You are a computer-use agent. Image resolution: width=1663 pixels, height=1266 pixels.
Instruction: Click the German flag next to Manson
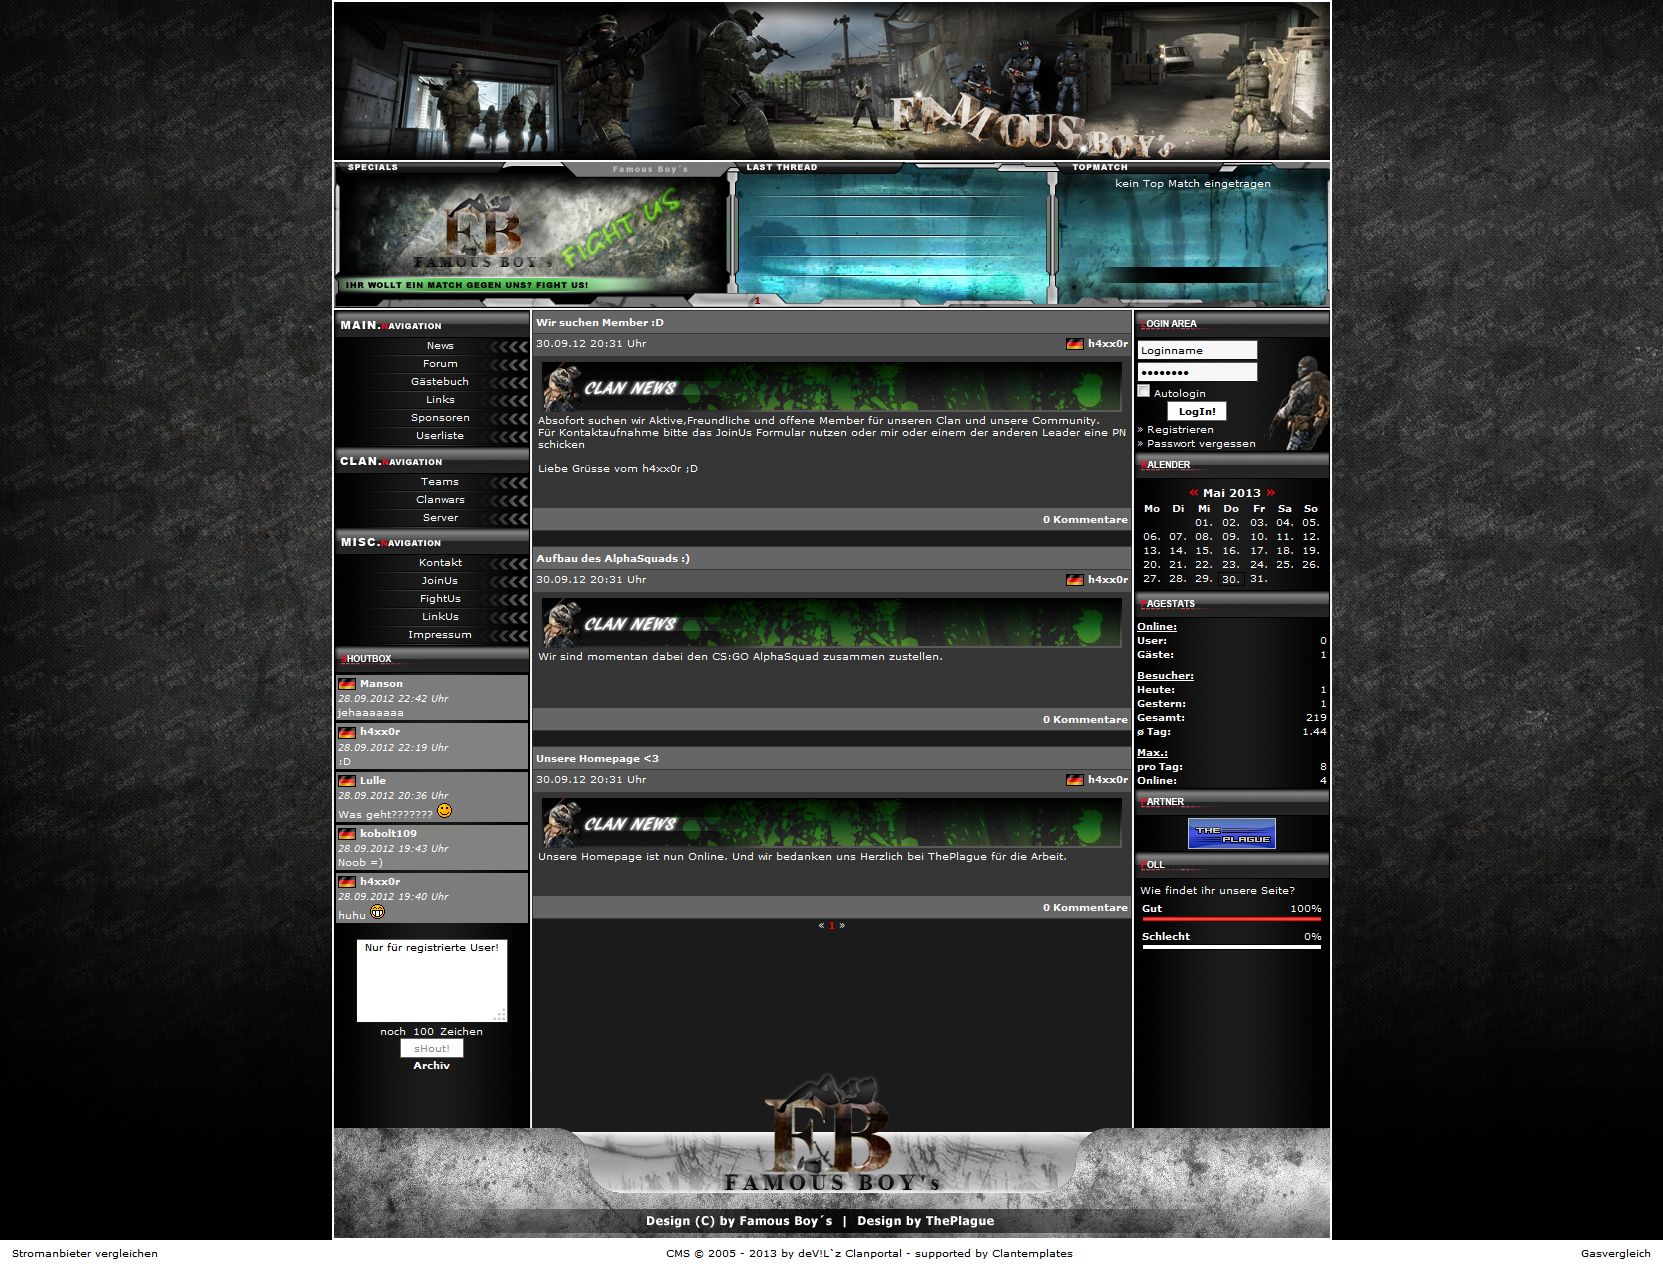pos(347,684)
